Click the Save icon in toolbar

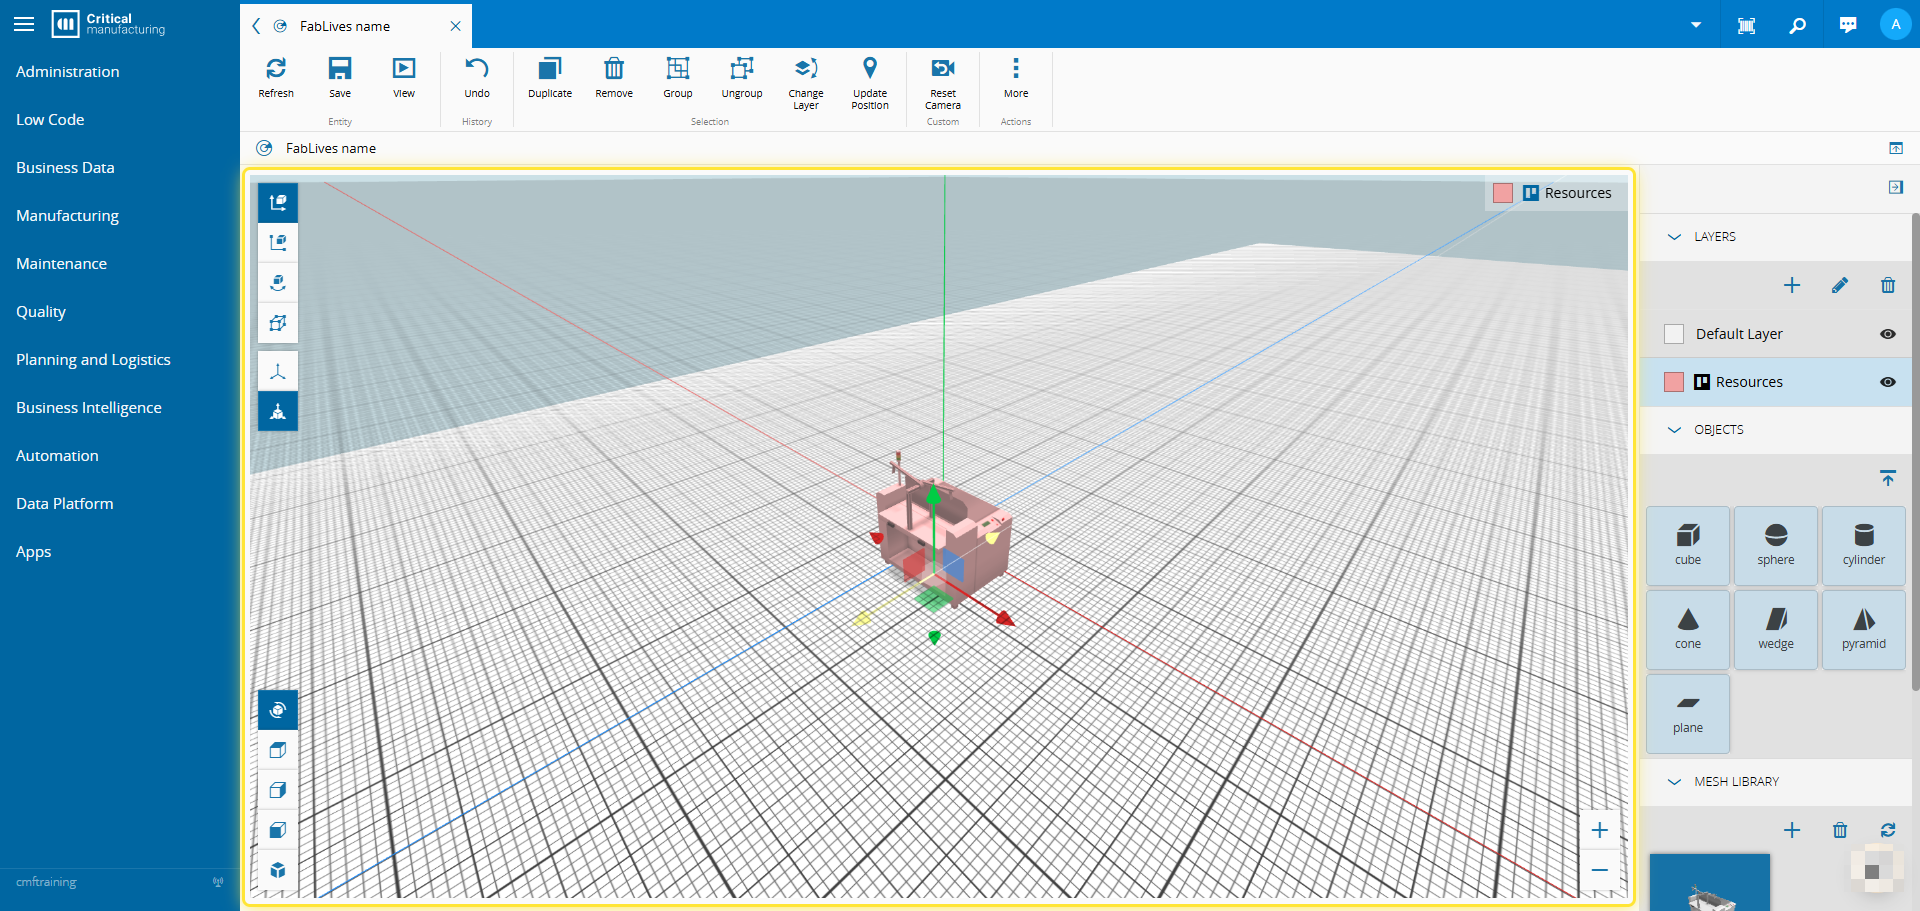(x=340, y=69)
